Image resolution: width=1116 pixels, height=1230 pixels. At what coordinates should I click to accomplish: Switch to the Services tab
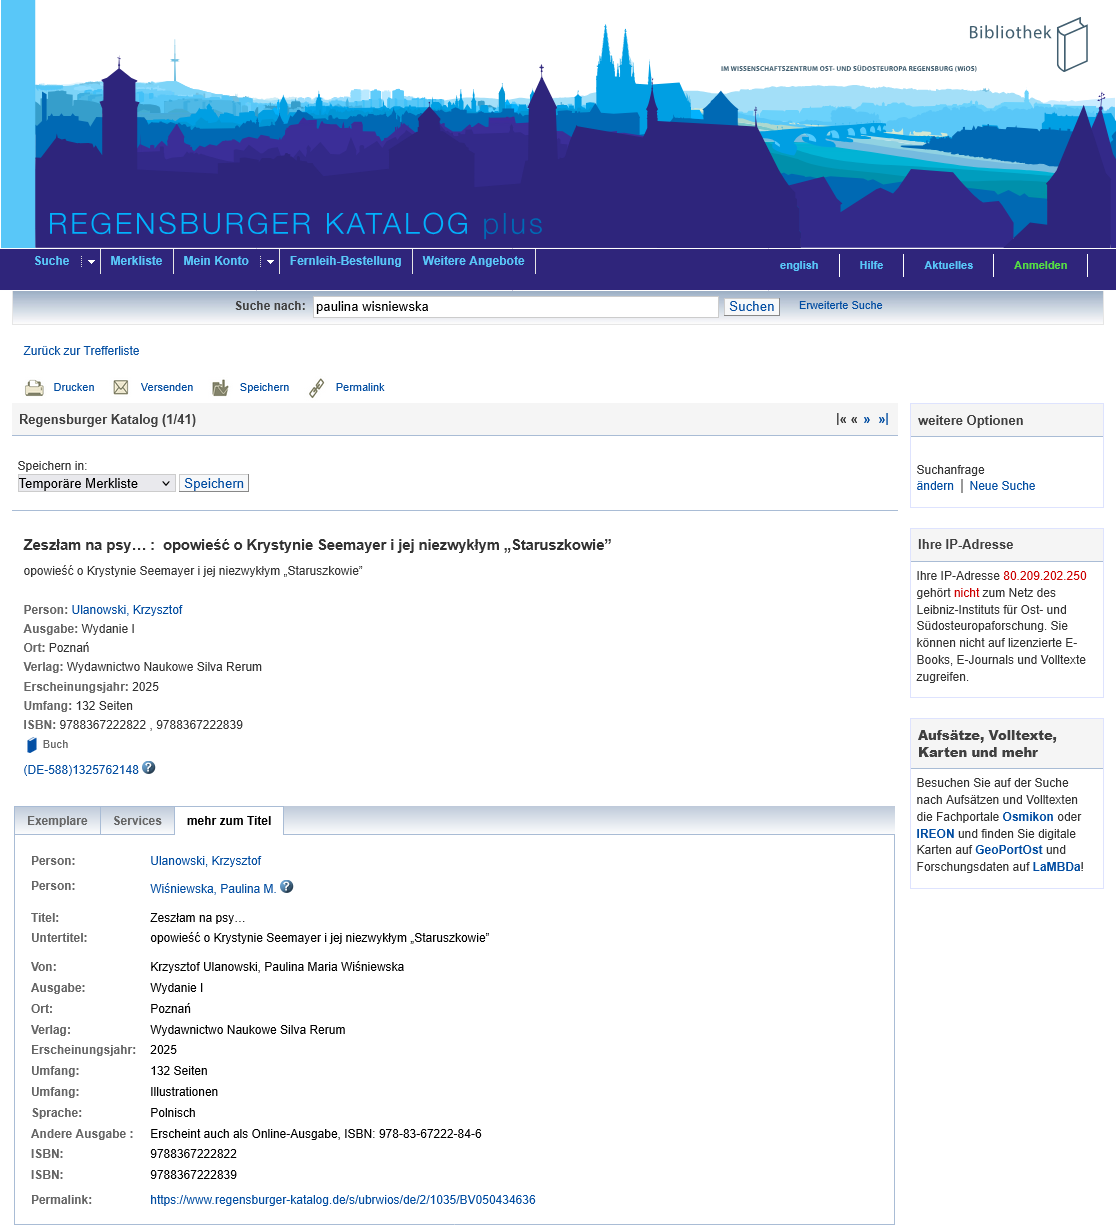[x=137, y=821]
